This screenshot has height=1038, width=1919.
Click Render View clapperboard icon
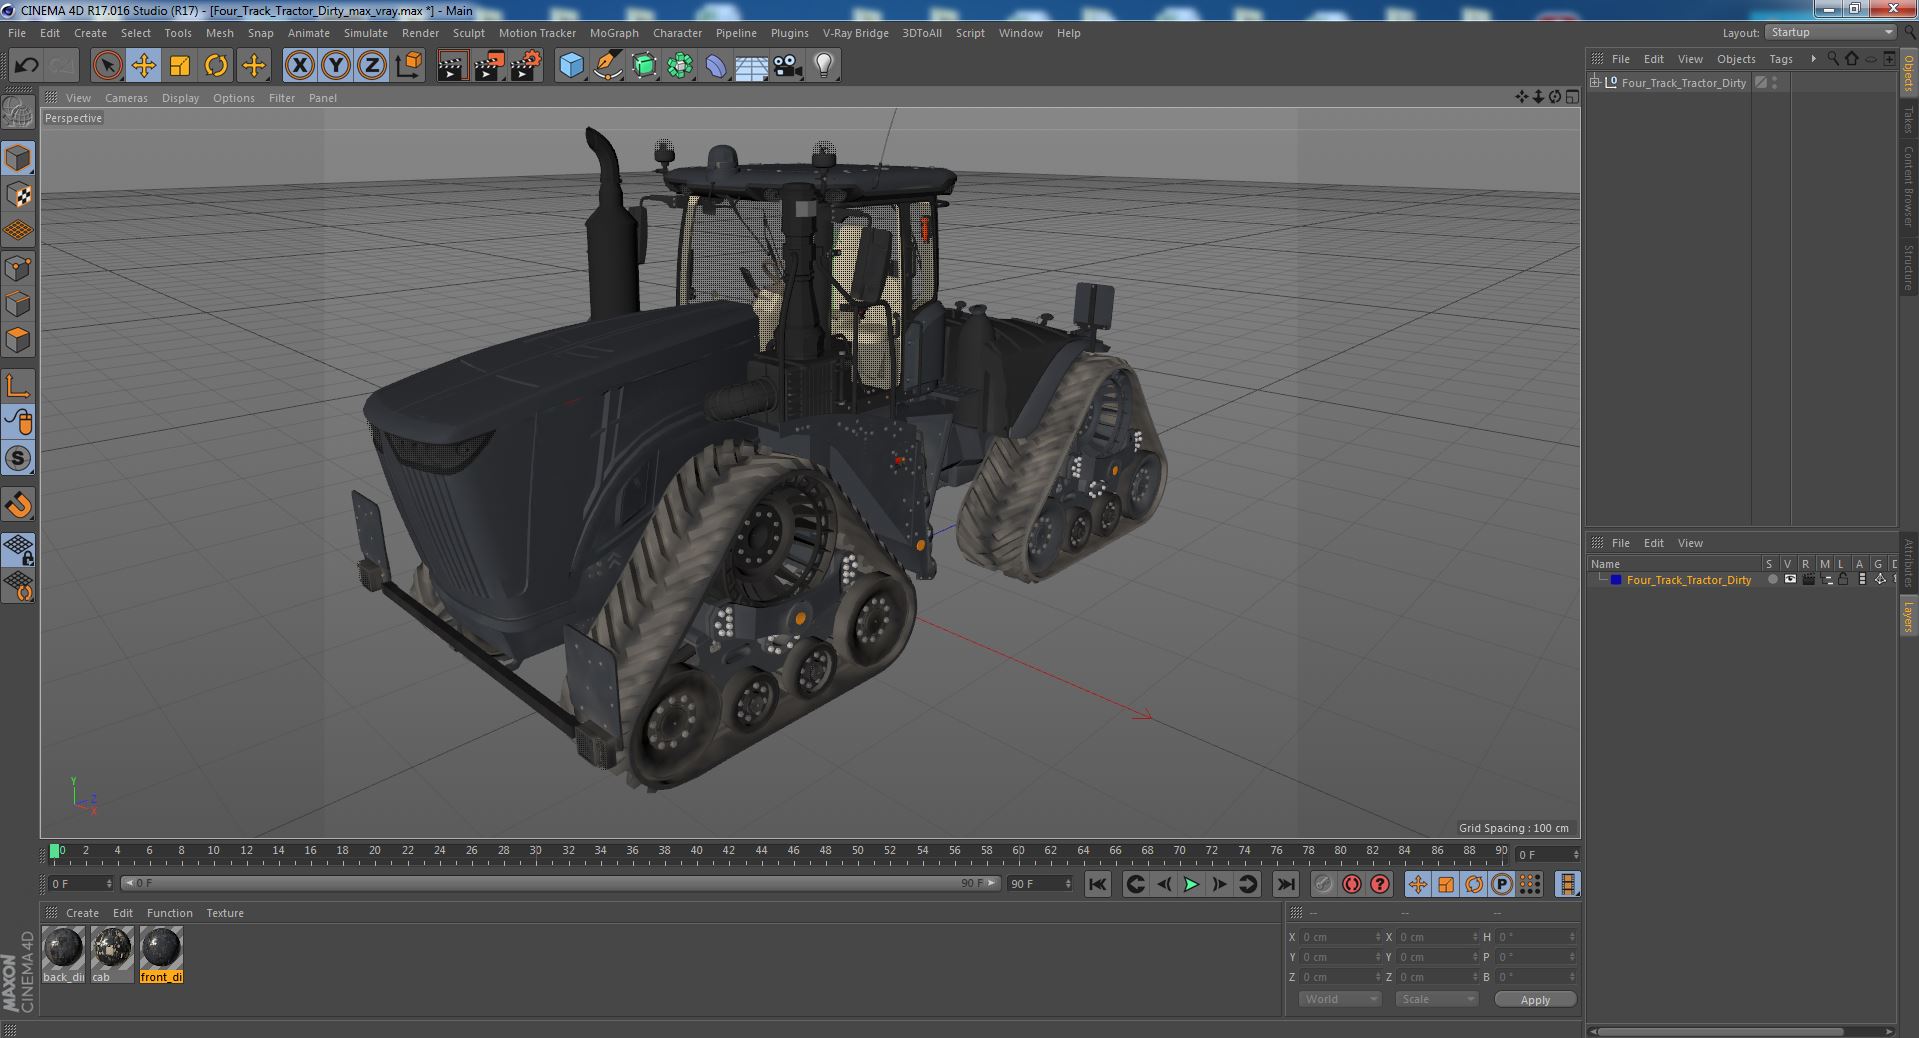coord(452,66)
